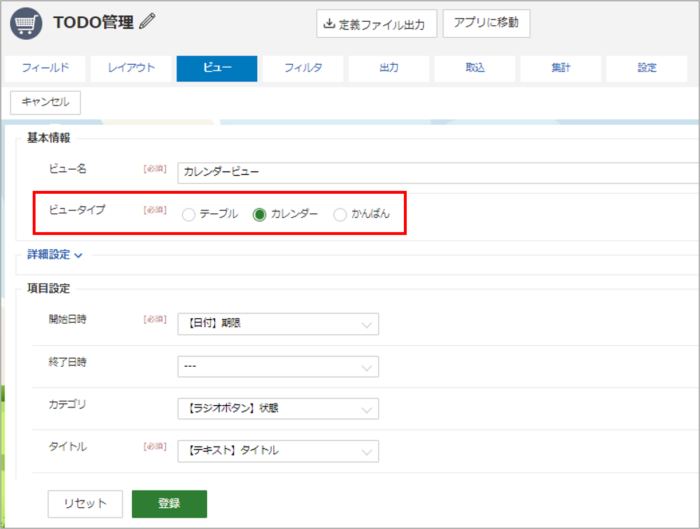Open the 設定 tab
Viewport: 700px width, 529px height.
click(x=647, y=68)
